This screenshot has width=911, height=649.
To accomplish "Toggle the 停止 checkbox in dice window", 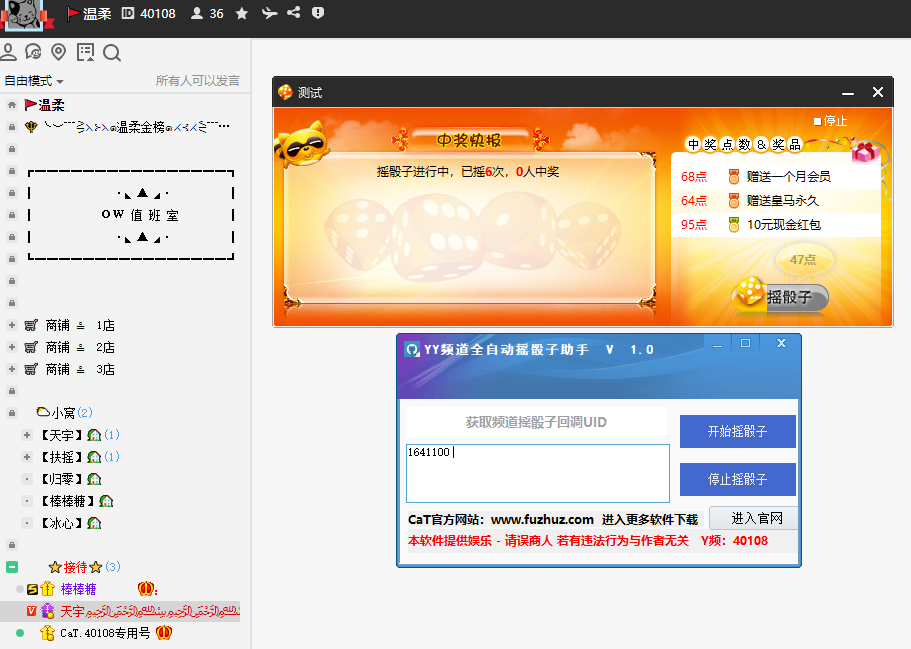I will pyautogui.click(x=817, y=121).
